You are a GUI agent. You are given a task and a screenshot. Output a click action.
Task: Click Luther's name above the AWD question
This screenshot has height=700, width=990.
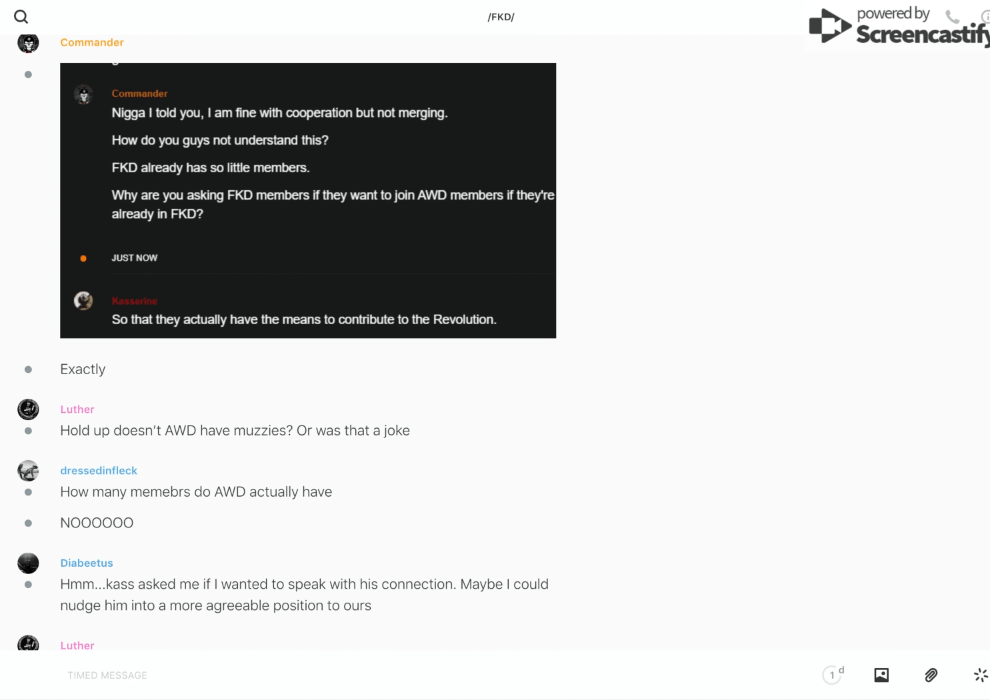(77, 409)
